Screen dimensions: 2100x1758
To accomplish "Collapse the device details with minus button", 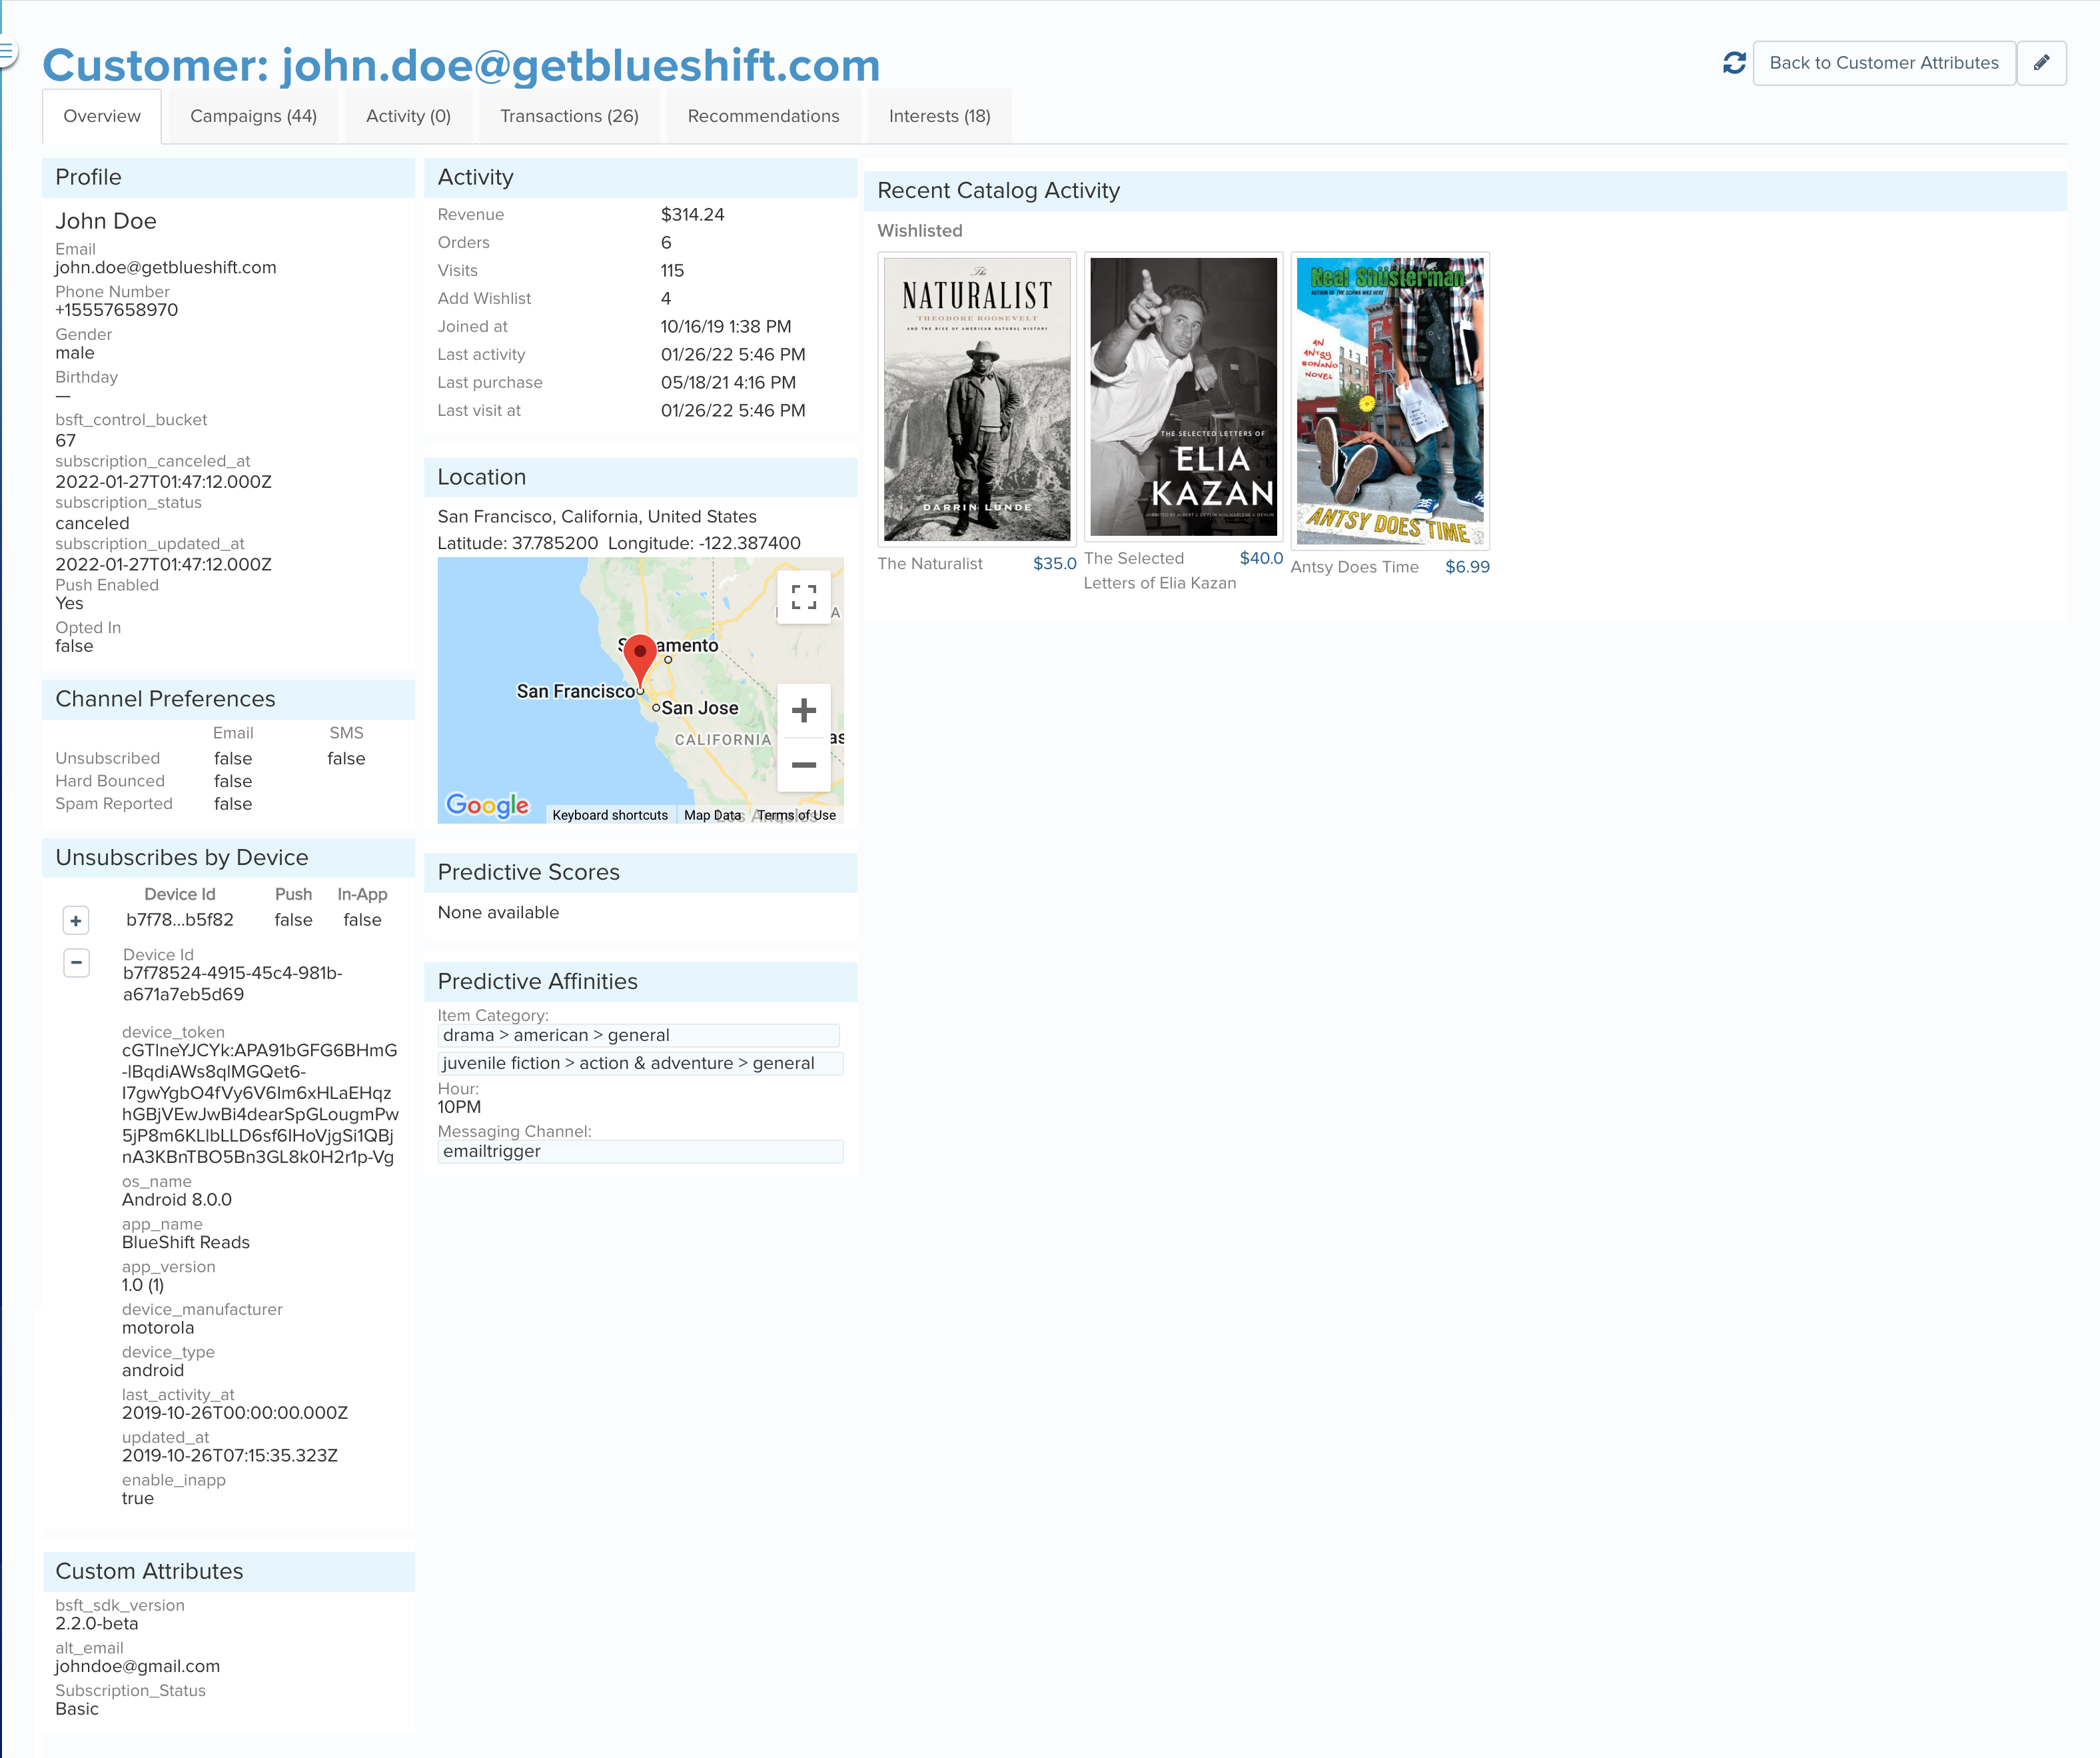I will [x=76, y=962].
